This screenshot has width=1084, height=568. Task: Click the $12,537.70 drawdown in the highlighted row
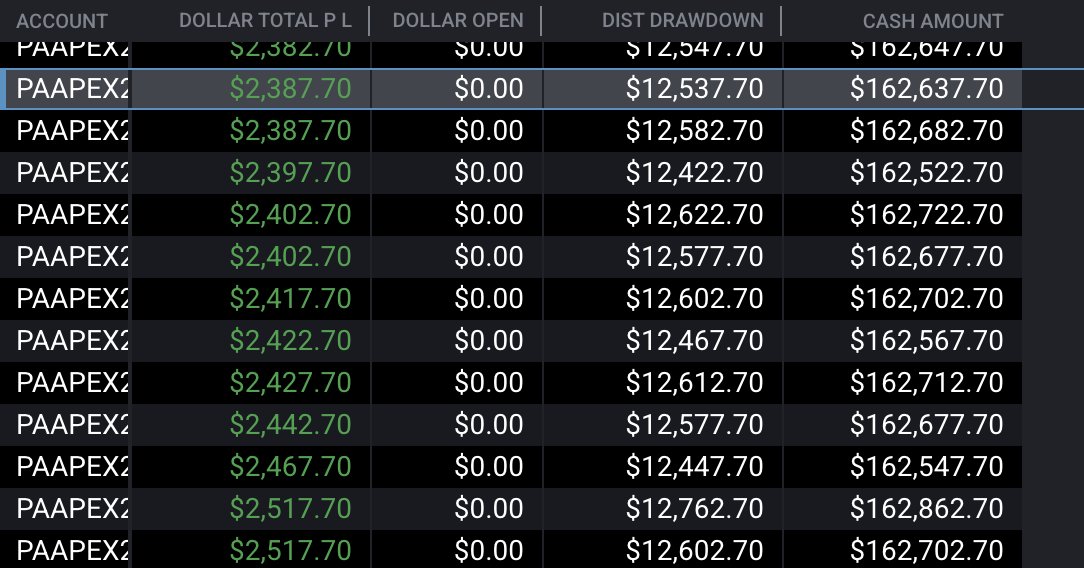tap(694, 88)
